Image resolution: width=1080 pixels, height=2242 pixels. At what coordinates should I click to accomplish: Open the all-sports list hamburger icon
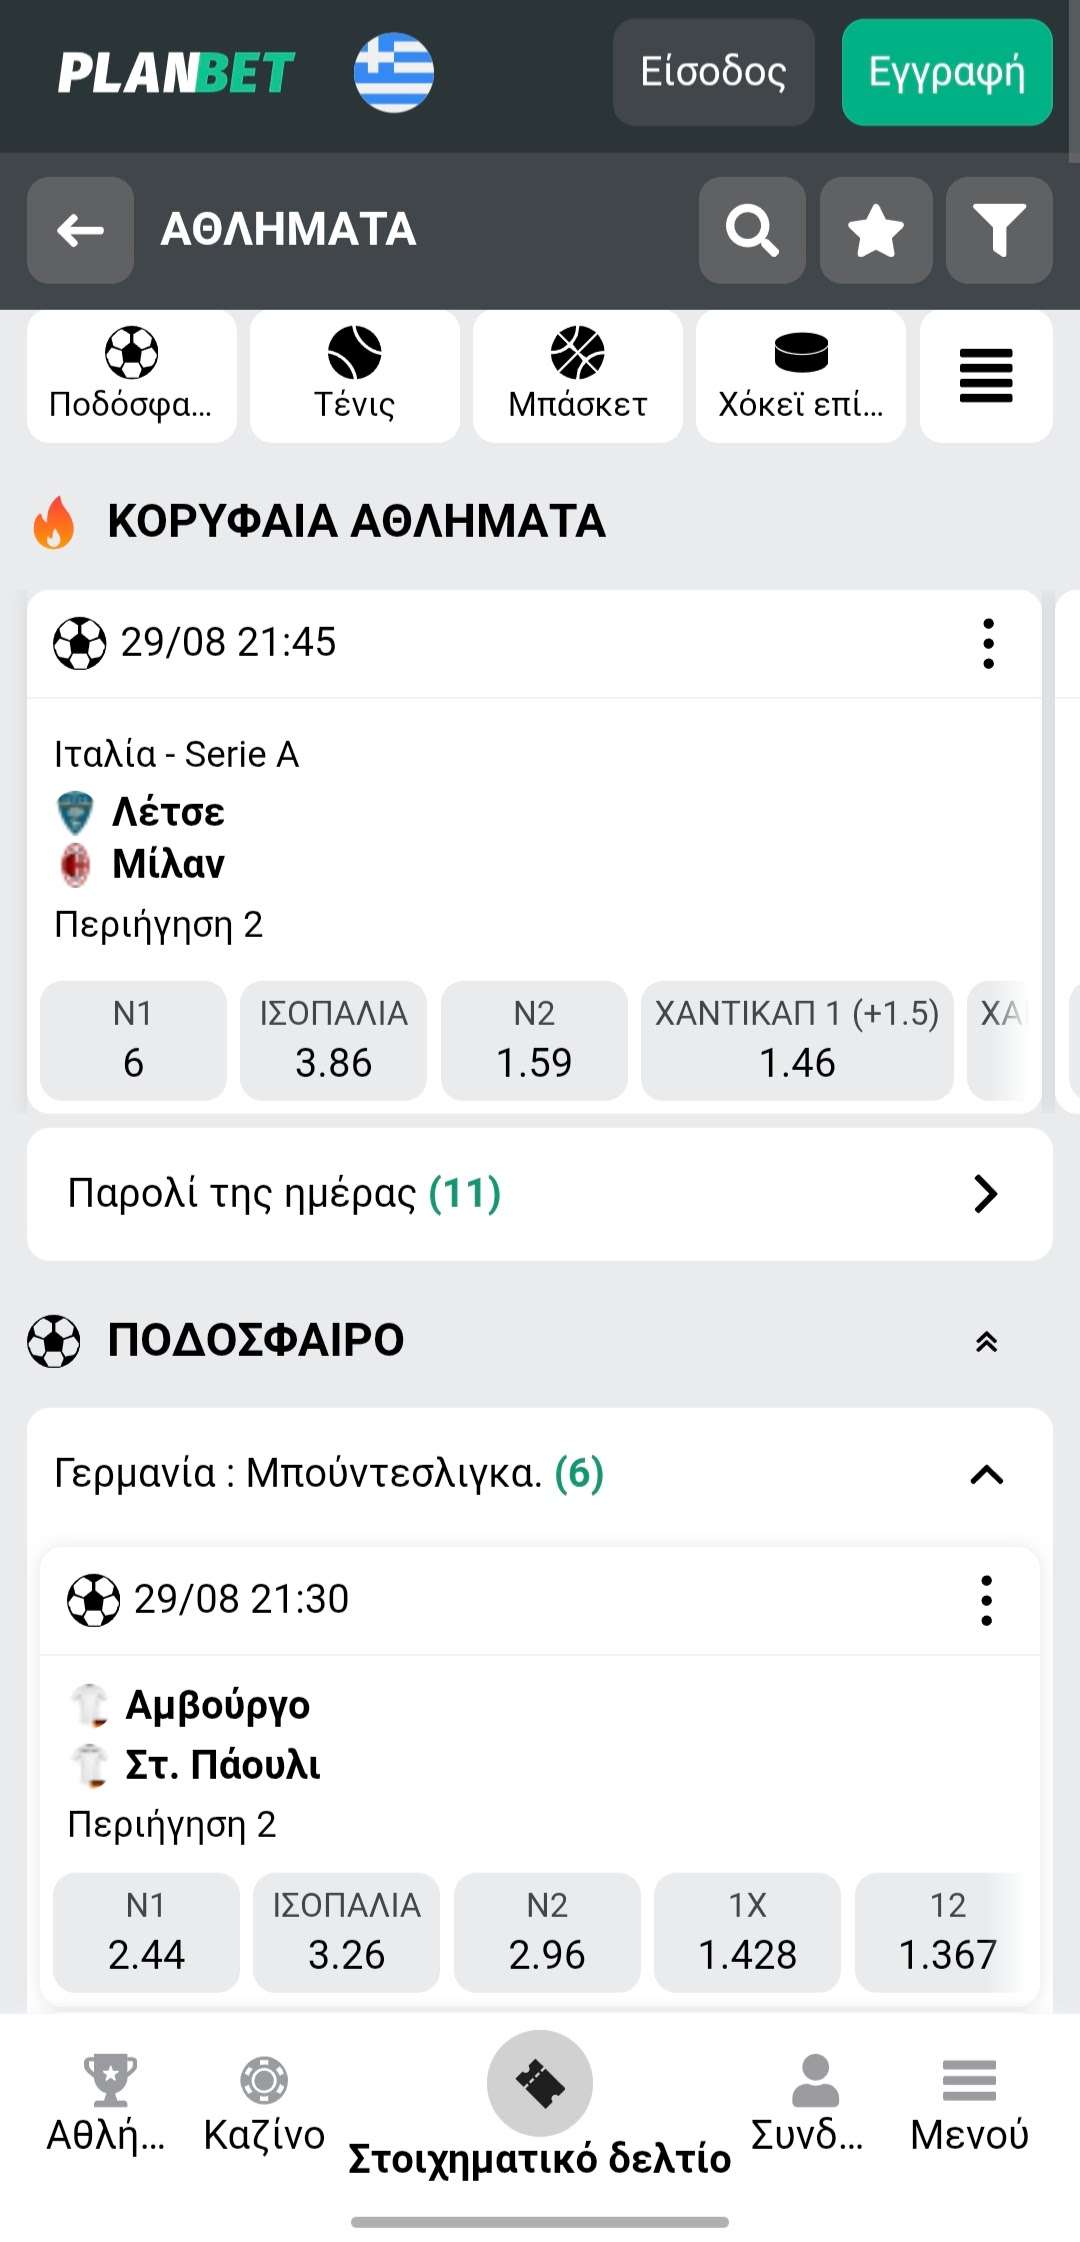coord(986,376)
